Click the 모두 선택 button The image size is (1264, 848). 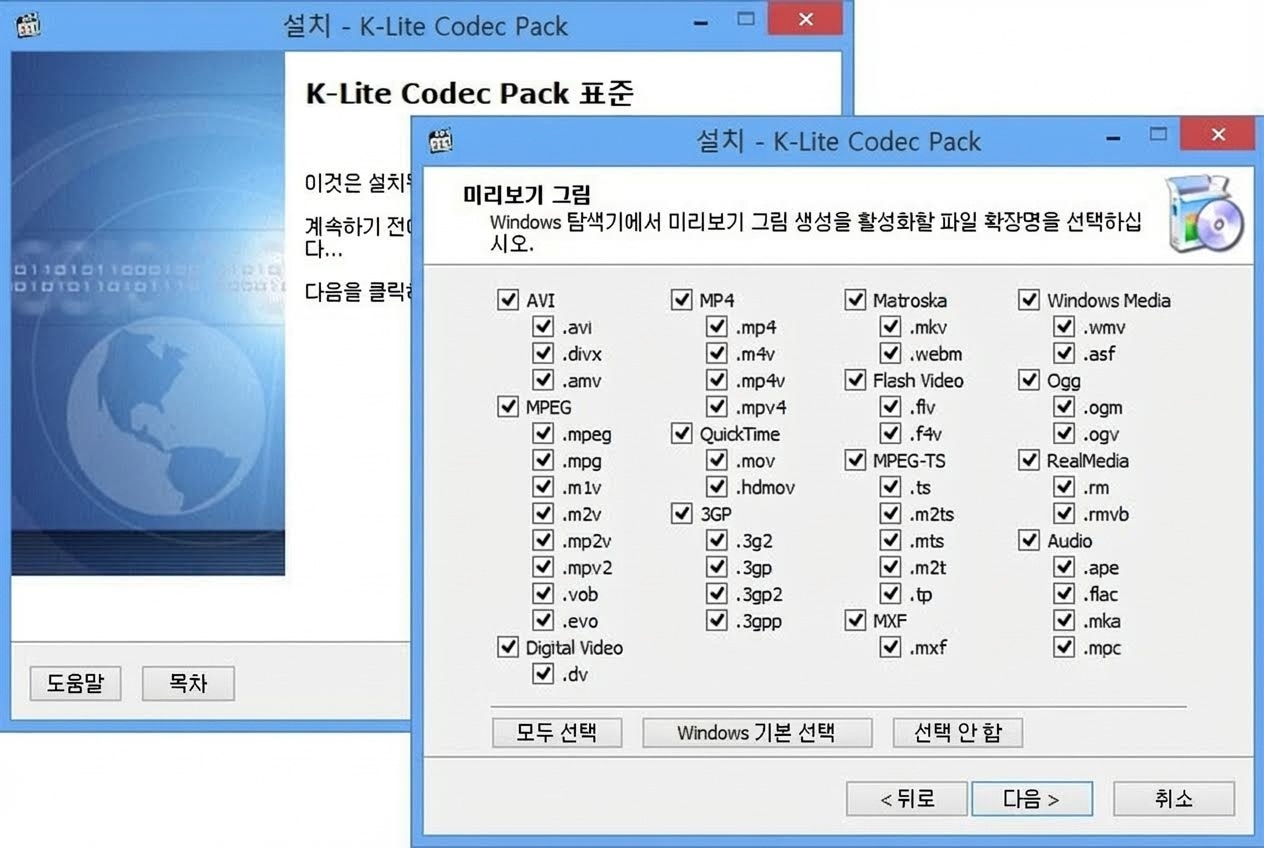point(556,732)
